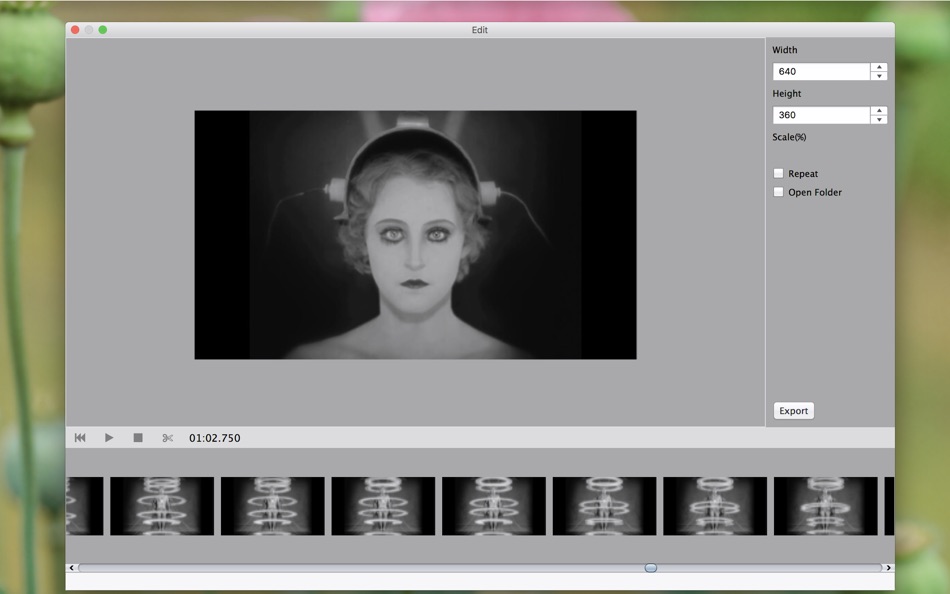Decrease Height with the down stepper arrow
This screenshot has width=950, height=594.
[x=879, y=119]
